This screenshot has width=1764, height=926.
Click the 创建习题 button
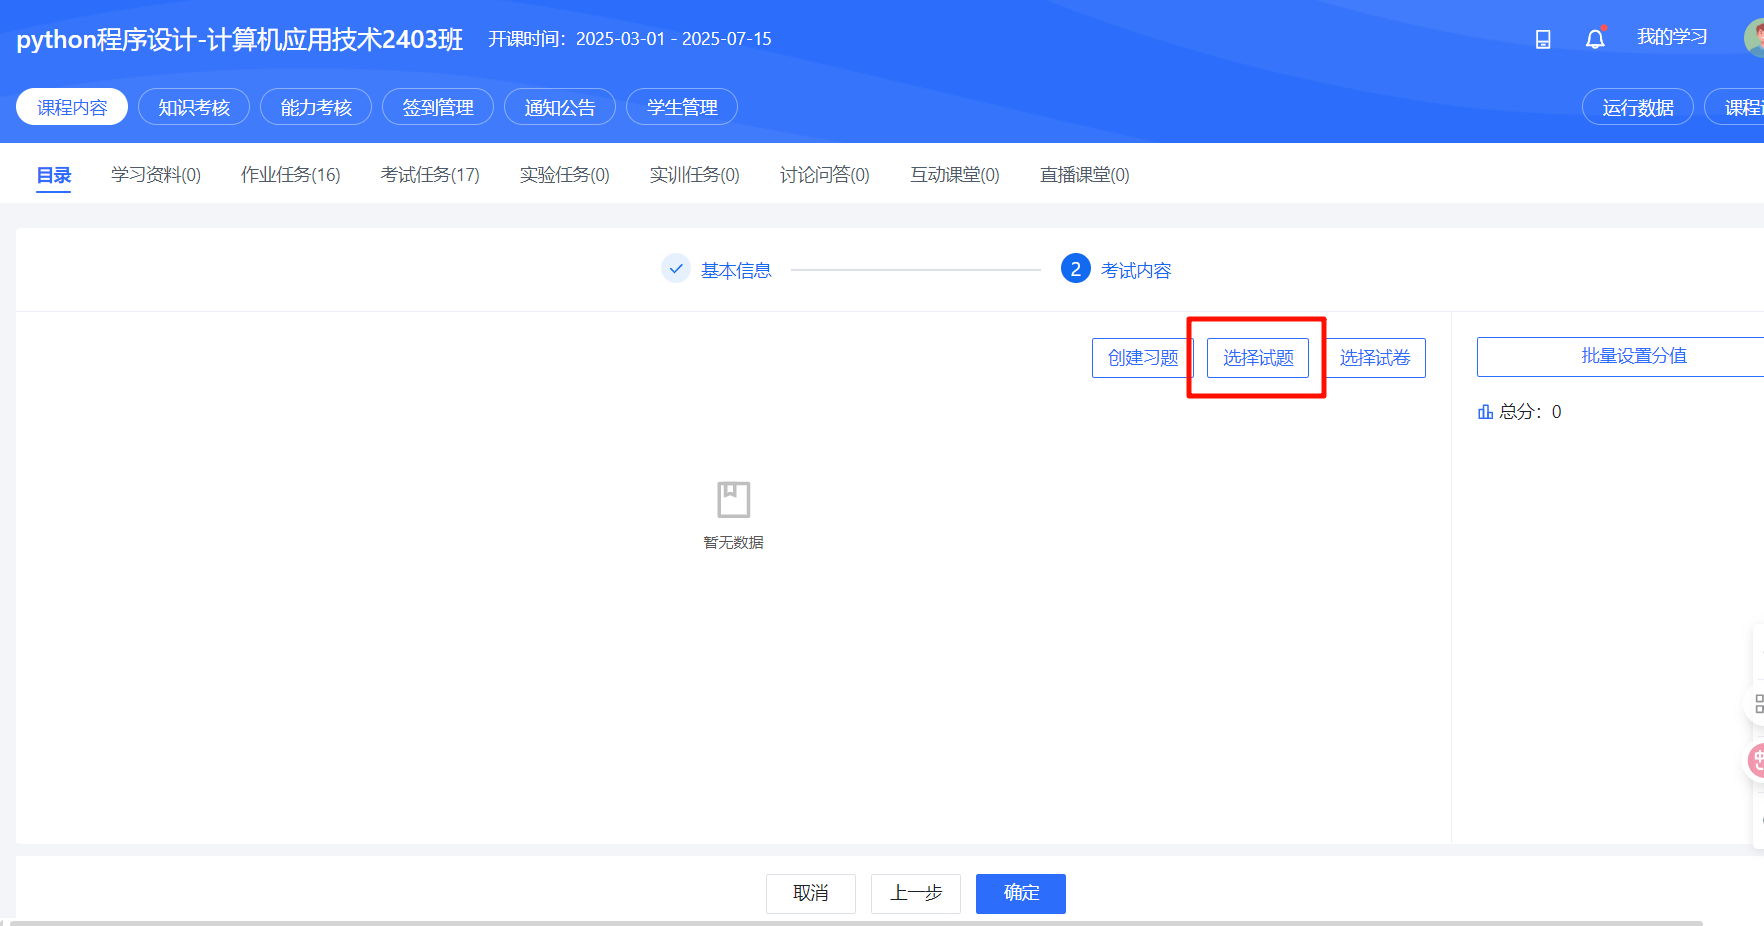click(x=1143, y=358)
